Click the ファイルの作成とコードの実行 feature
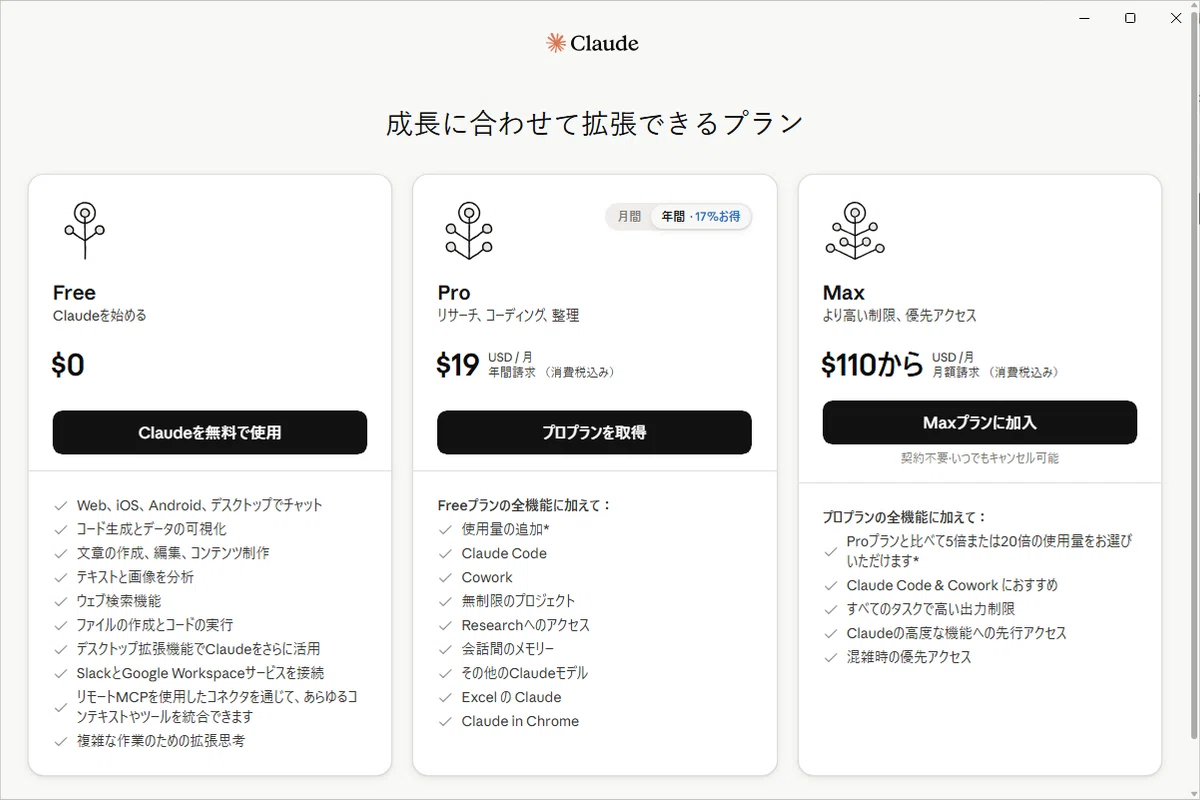 [x=155, y=625]
